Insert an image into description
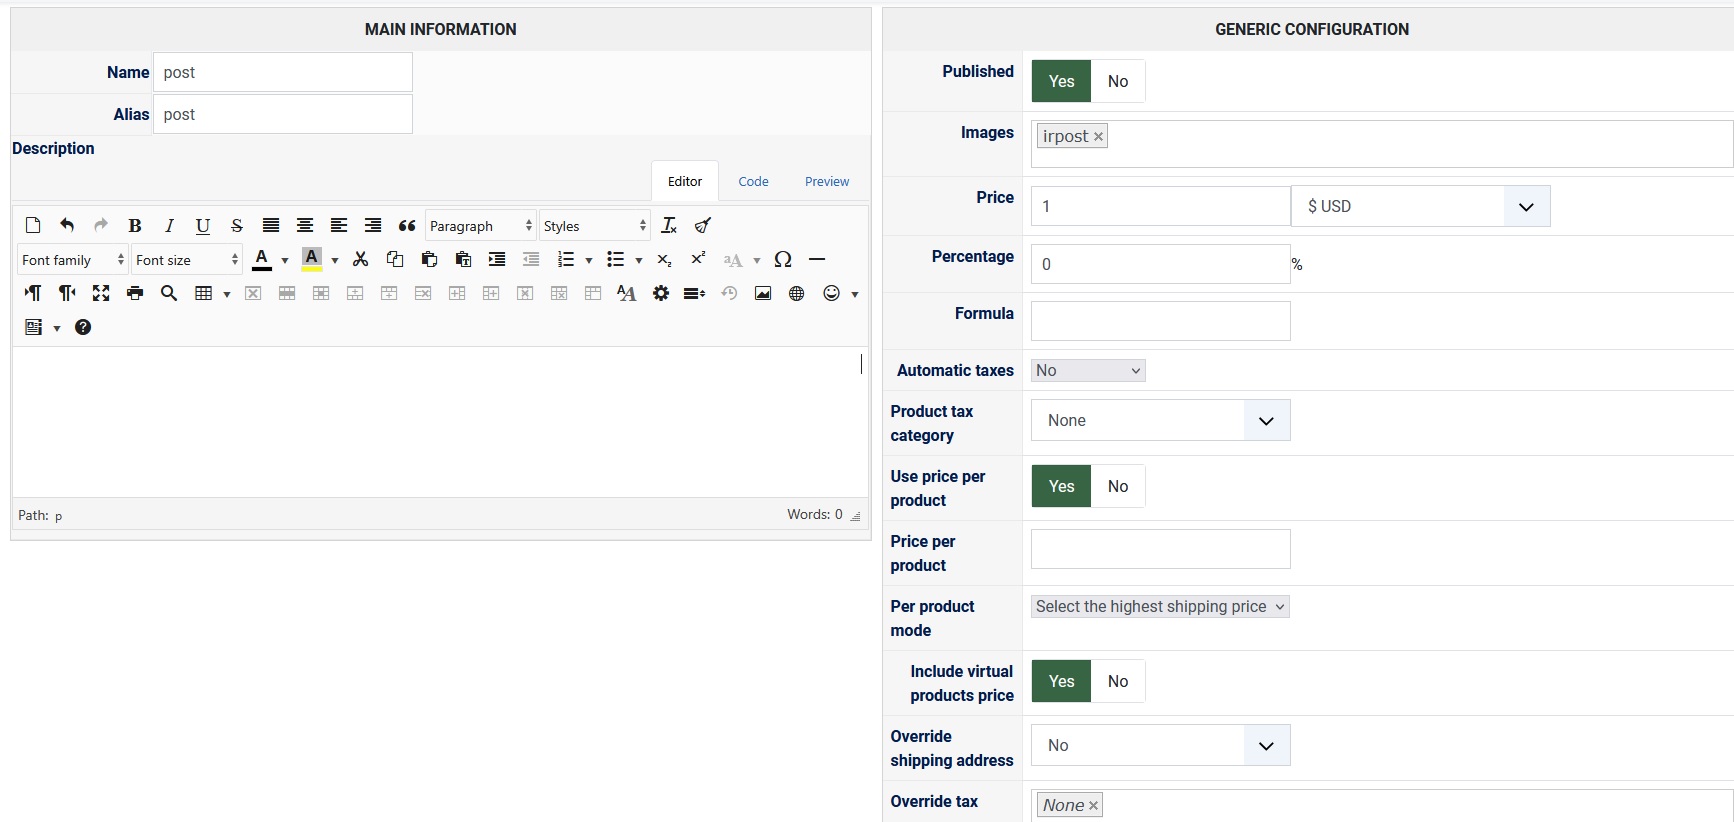Image resolution: width=1734 pixels, height=822 pixels. point(763,294)
